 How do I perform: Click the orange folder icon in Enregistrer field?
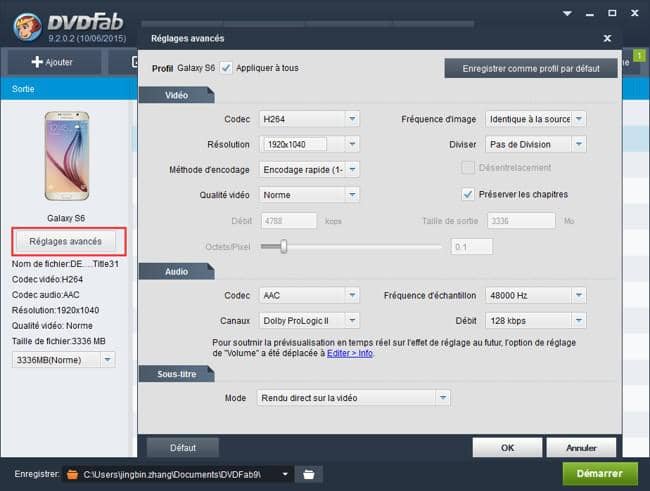pos(72,474)
